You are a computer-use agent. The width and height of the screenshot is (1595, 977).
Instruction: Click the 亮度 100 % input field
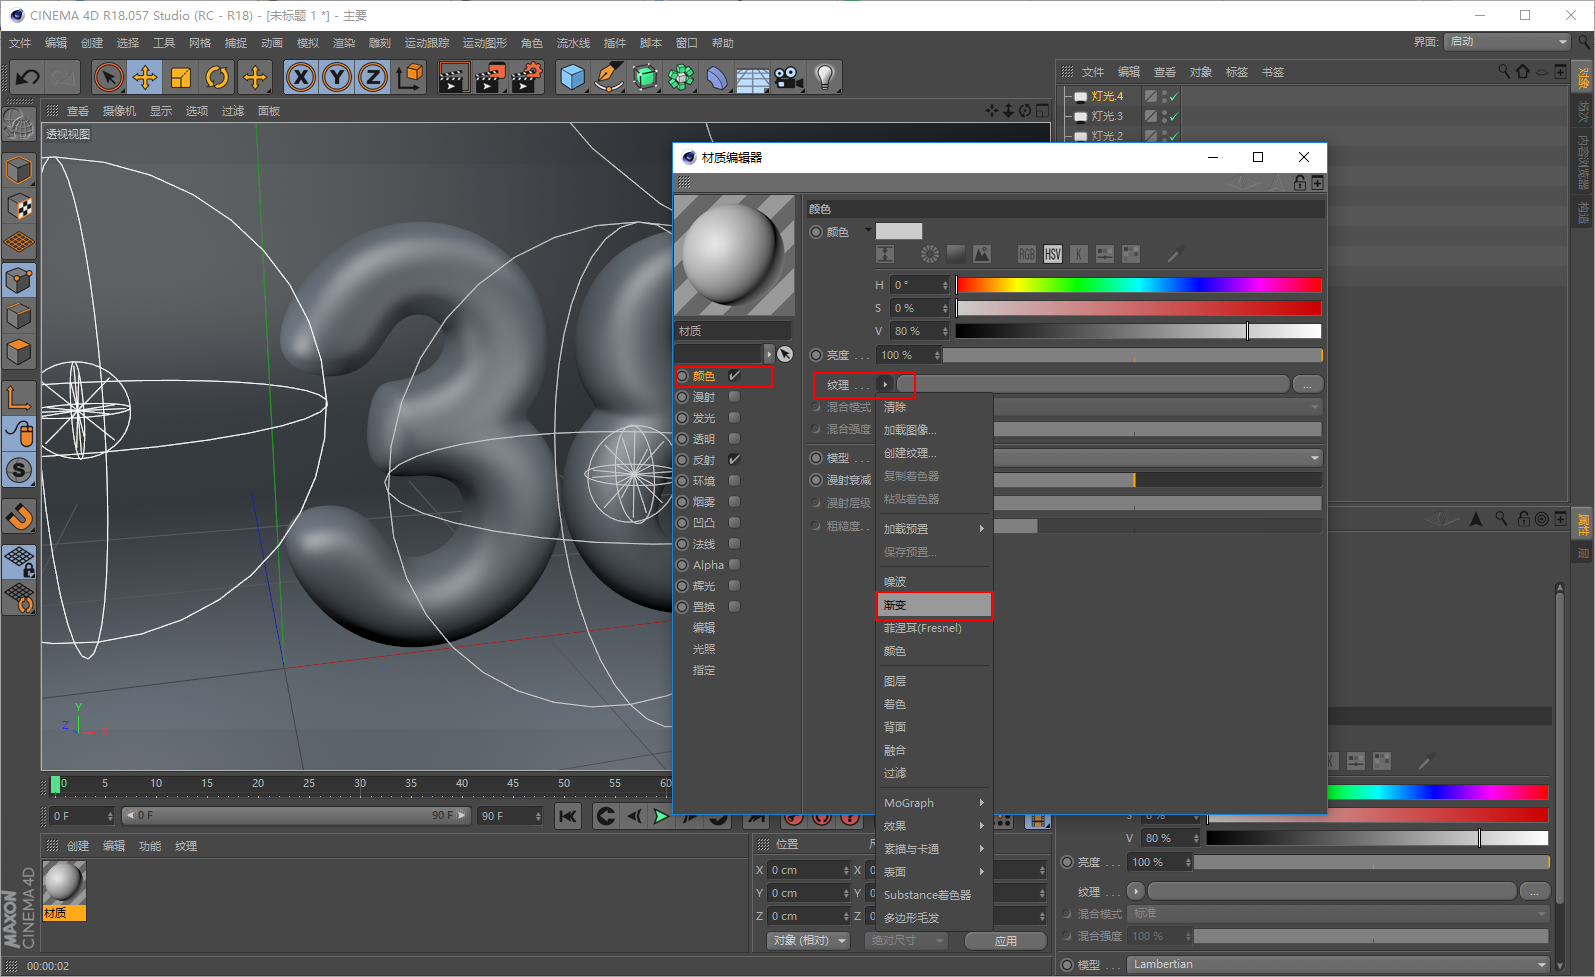point(910,355)
